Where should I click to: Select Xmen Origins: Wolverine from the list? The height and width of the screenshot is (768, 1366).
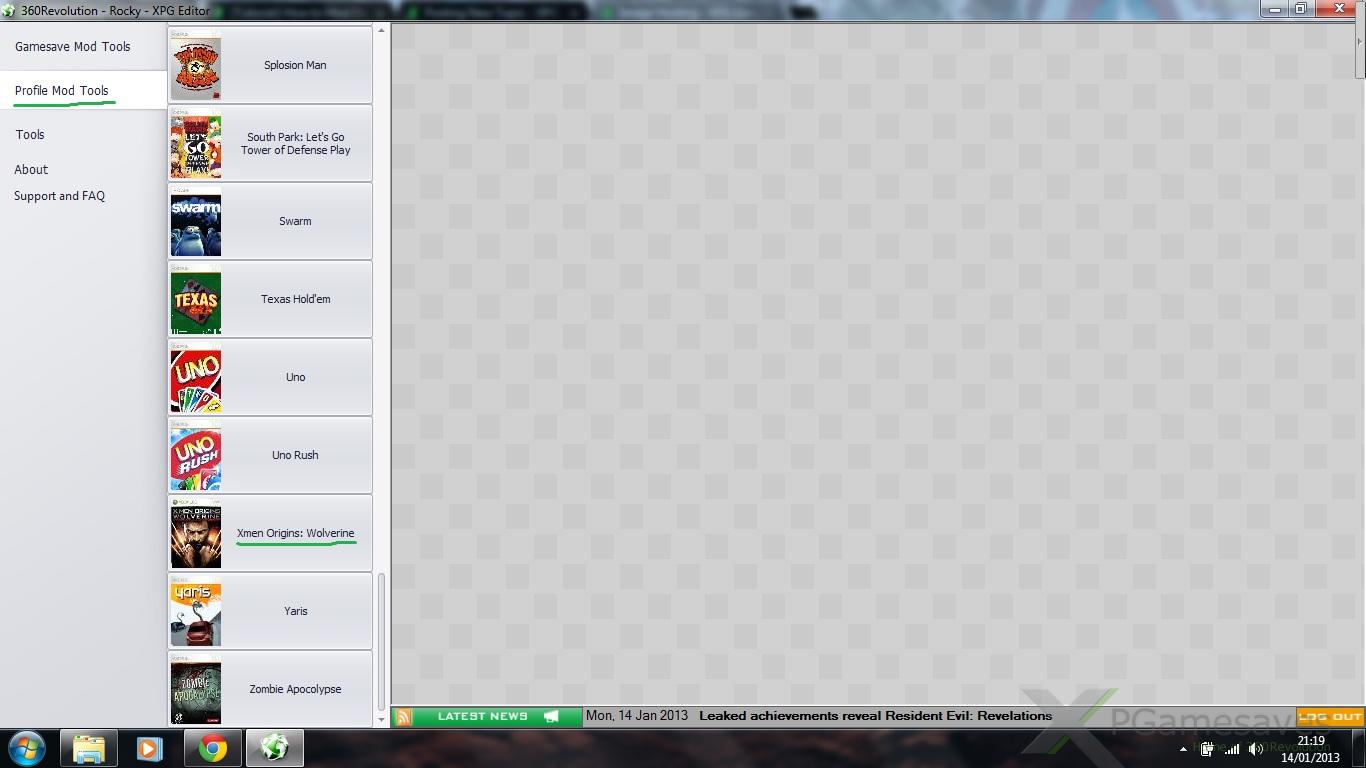click(x=295, y=533)
